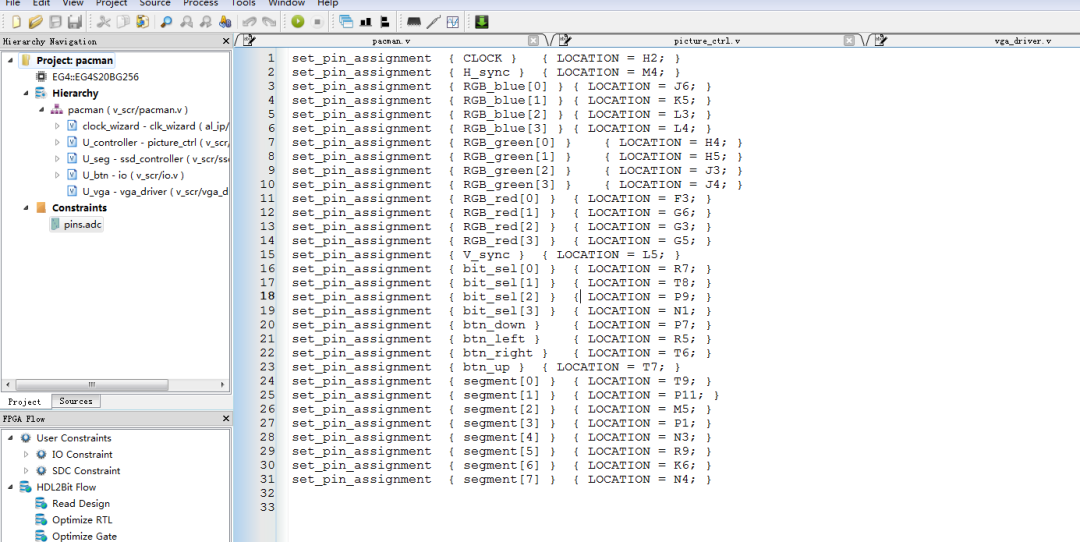Collapse the pacman top module node
The height and width of the screenshot is (542, 1080).
41,110
